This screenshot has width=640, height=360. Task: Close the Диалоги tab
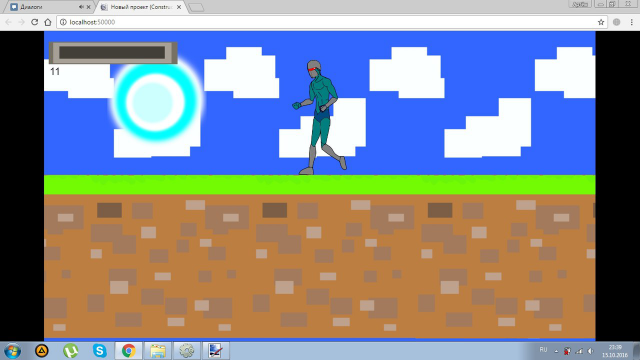[x=89, y=7]
